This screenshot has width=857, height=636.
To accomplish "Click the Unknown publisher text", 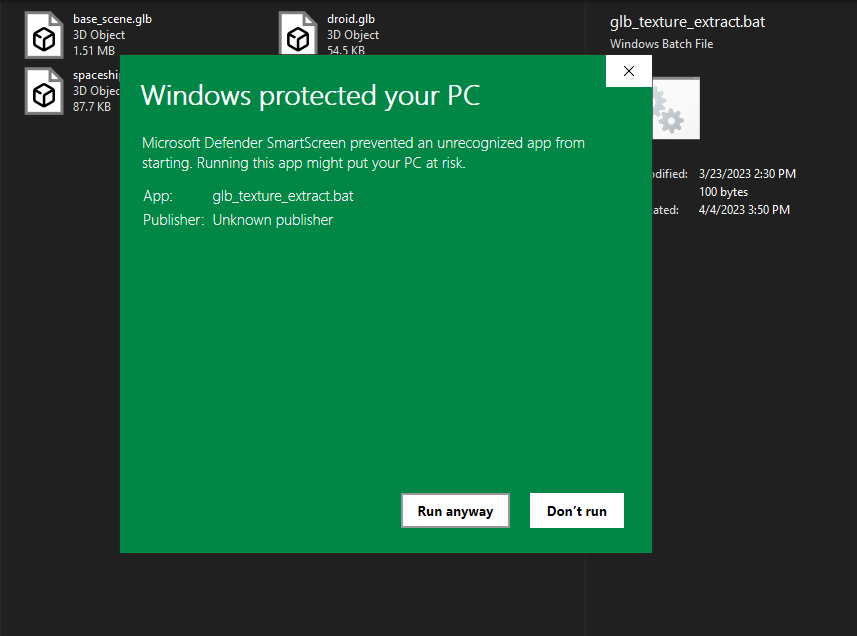I will pyautogui.click(x=272, y=220).
